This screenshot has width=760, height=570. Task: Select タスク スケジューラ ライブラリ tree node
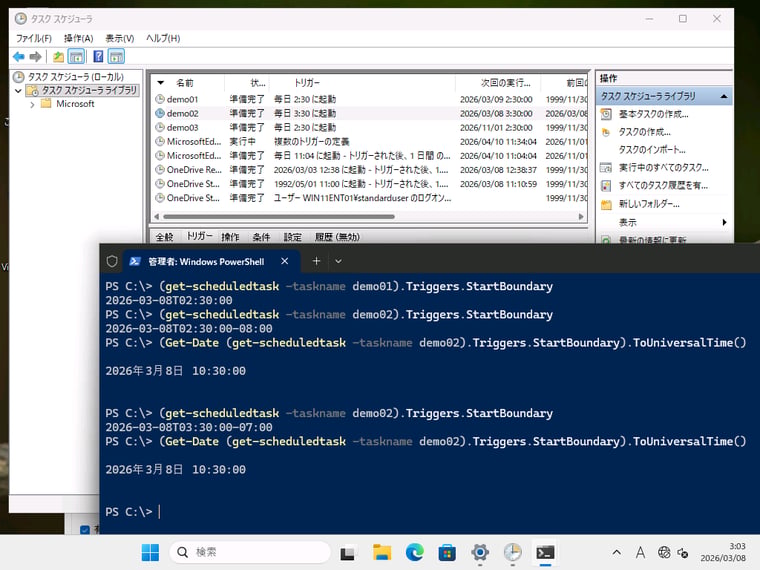tap(89, 90)
